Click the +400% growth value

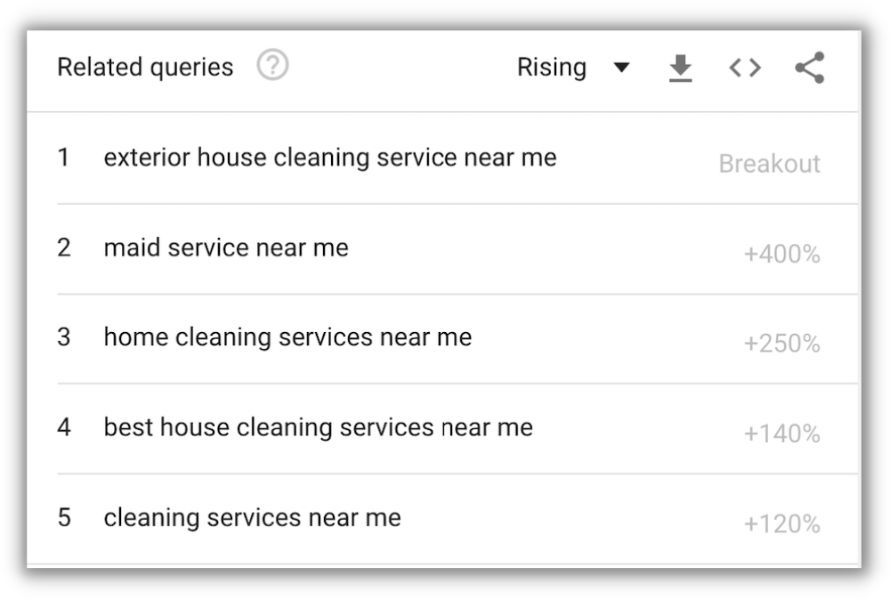point(782,254)
